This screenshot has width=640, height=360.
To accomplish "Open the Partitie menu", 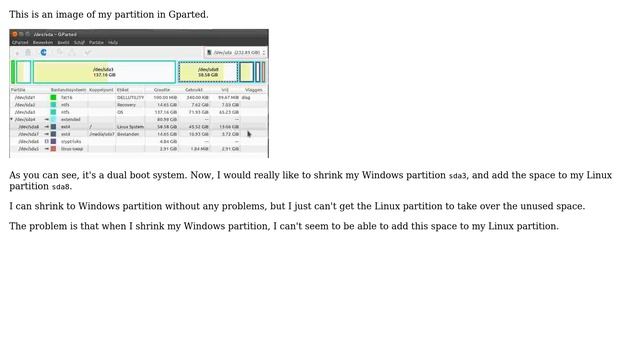I will point(96,42).
